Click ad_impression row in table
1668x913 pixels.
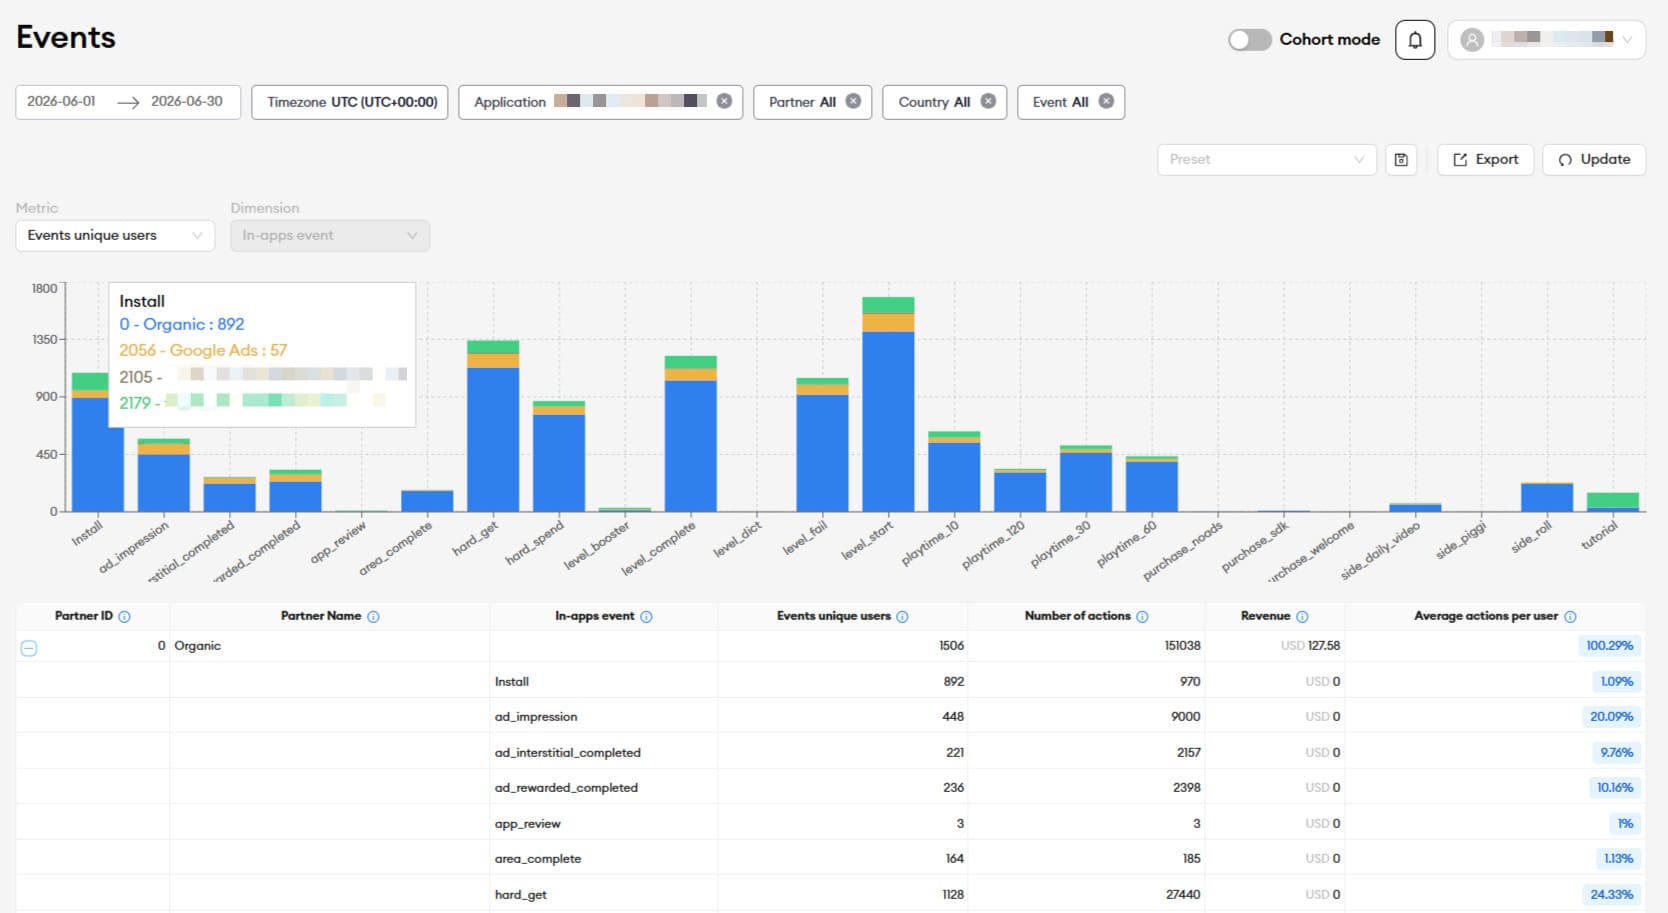(x=830, y=717)
